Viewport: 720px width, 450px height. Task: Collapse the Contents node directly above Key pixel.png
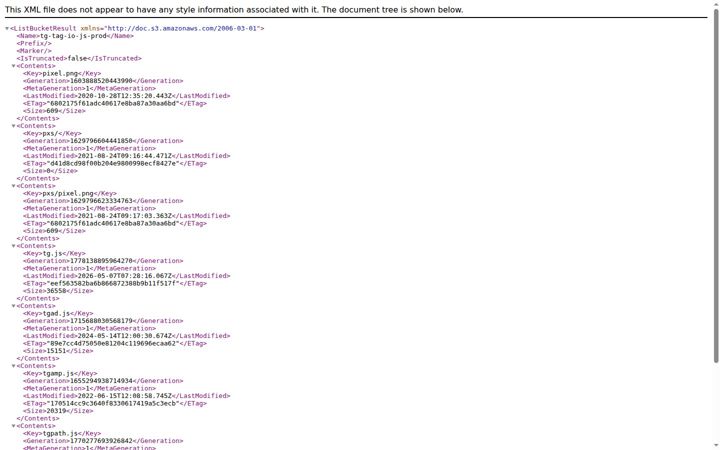pos(13,66)
